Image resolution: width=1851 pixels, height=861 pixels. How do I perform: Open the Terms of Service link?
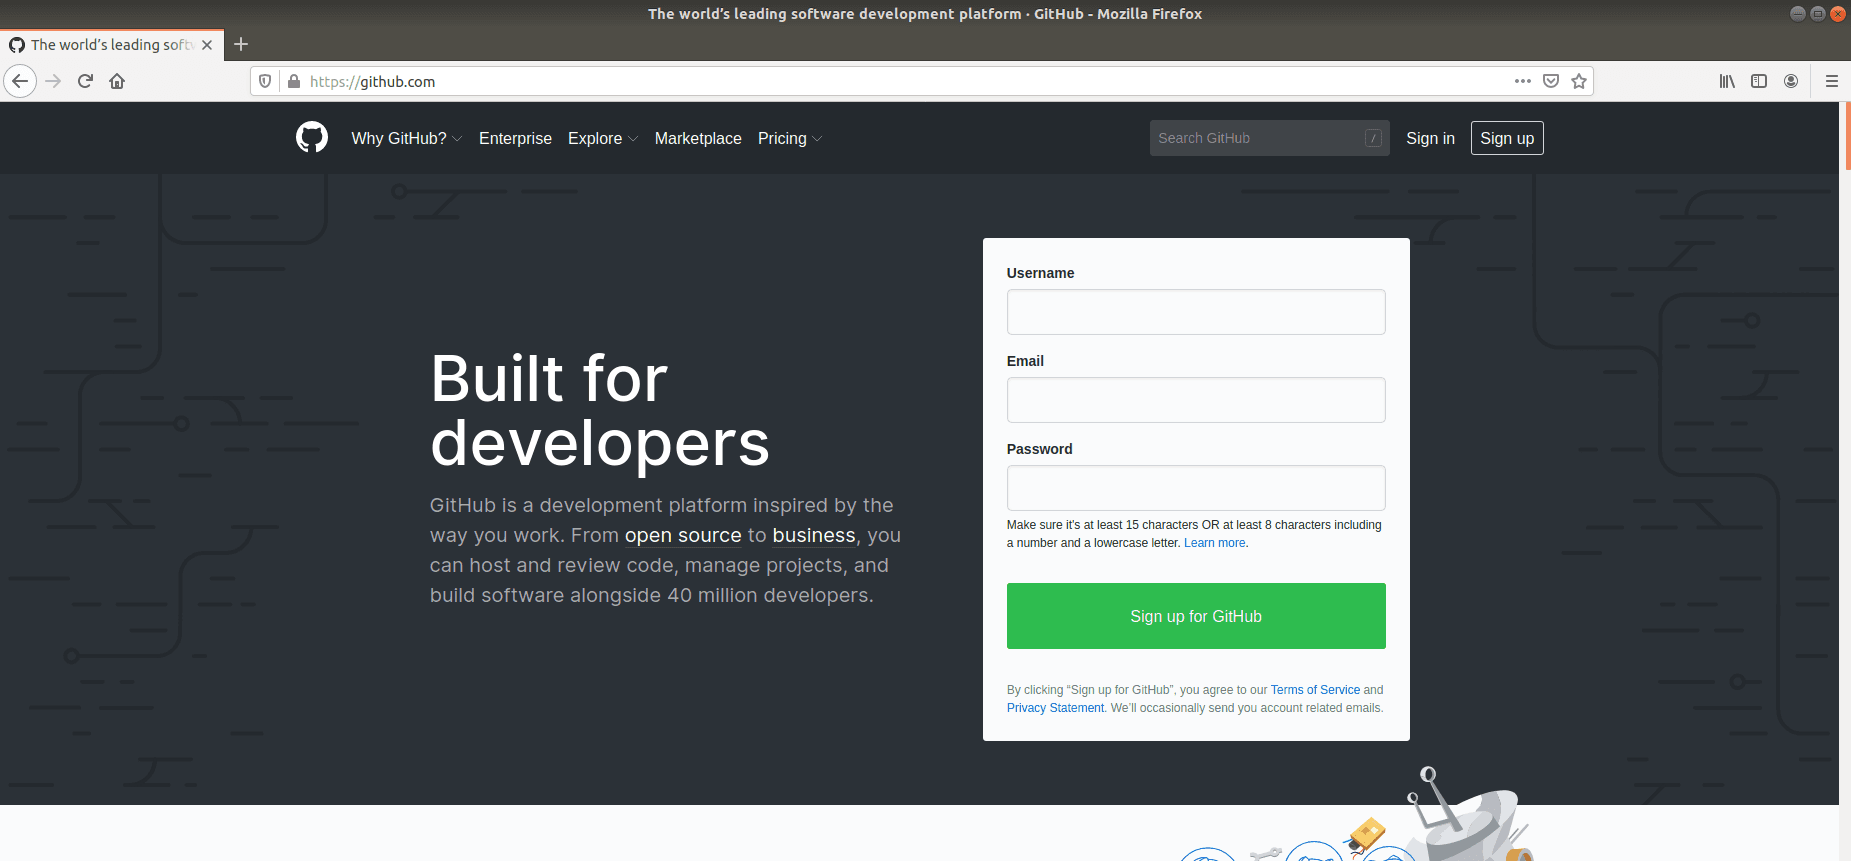click(x=1315, y=690)
